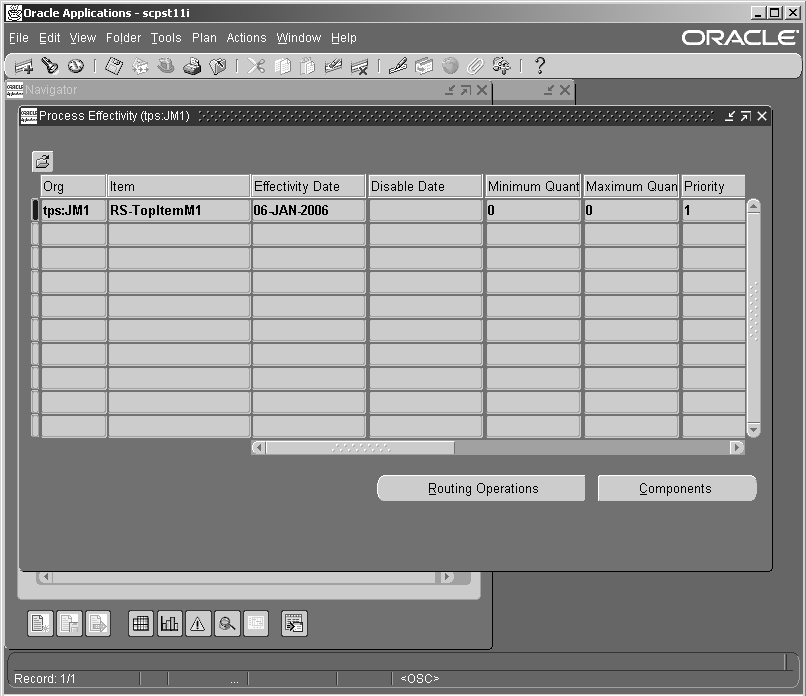Click the vertical scrollbar up arrow
This screenshot has width=806, height=696.
(754, 207)
